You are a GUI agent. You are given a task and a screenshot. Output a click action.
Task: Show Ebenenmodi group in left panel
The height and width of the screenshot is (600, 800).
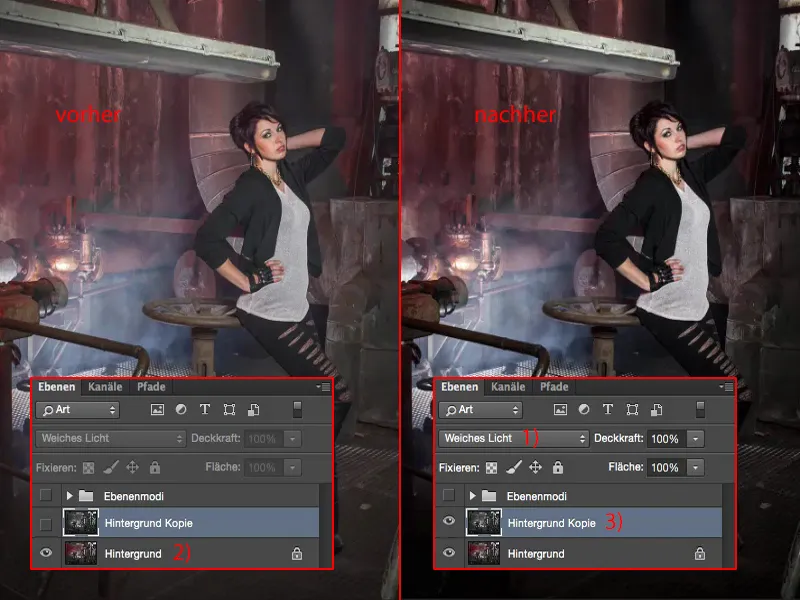pos(46,495)
